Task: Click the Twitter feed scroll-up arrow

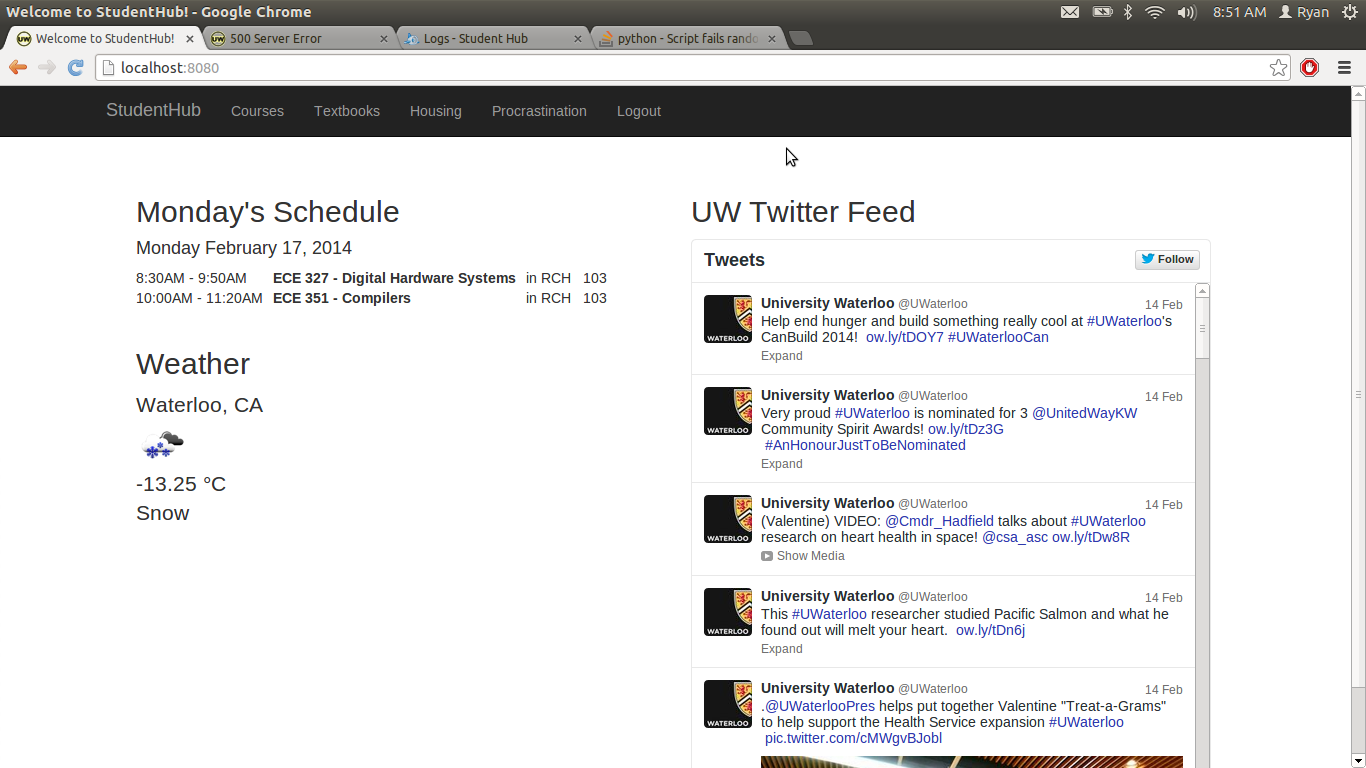Action: [x=1202, y=291]
